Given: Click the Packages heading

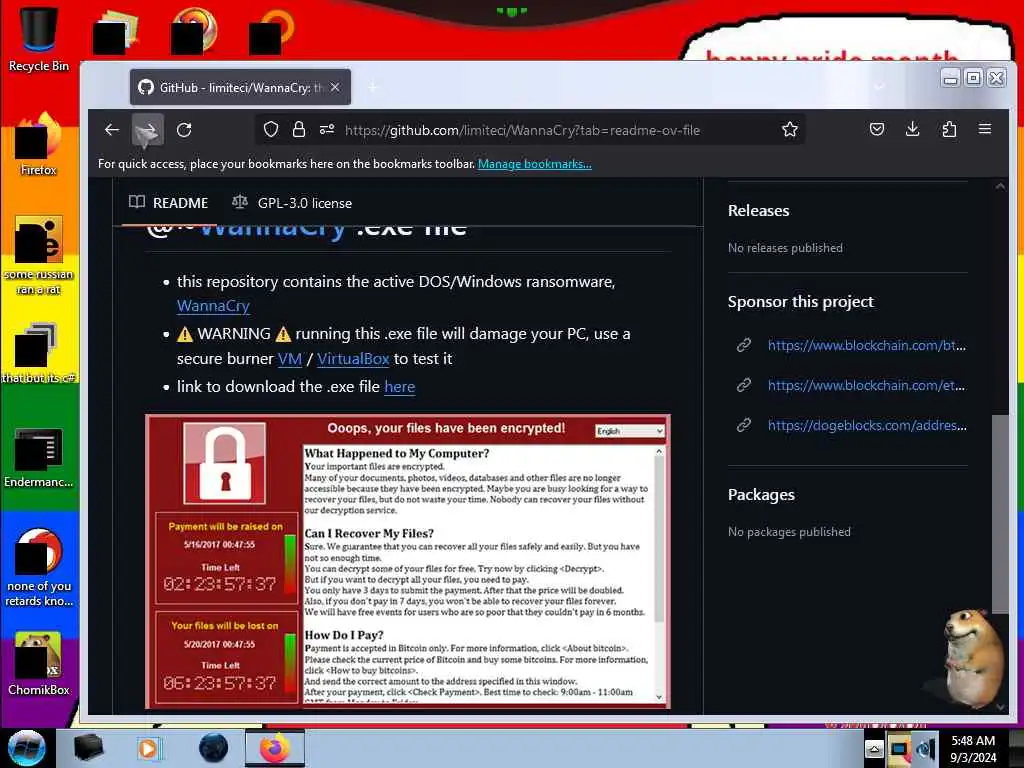Looking at the screenshot, I should (x=761, y=494).
